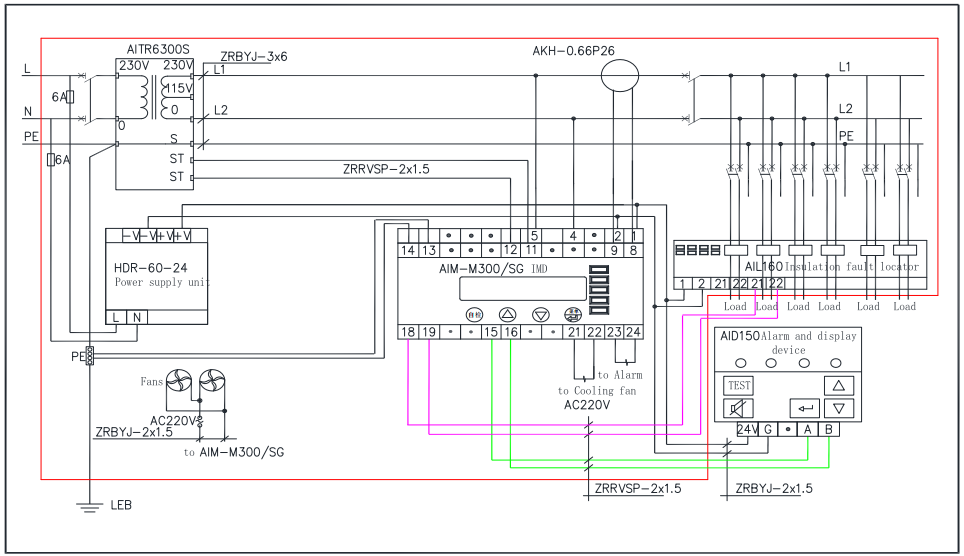Screen dimensions: 964x556
Task: Click terminal 24V on AID150
Action: 747,429
